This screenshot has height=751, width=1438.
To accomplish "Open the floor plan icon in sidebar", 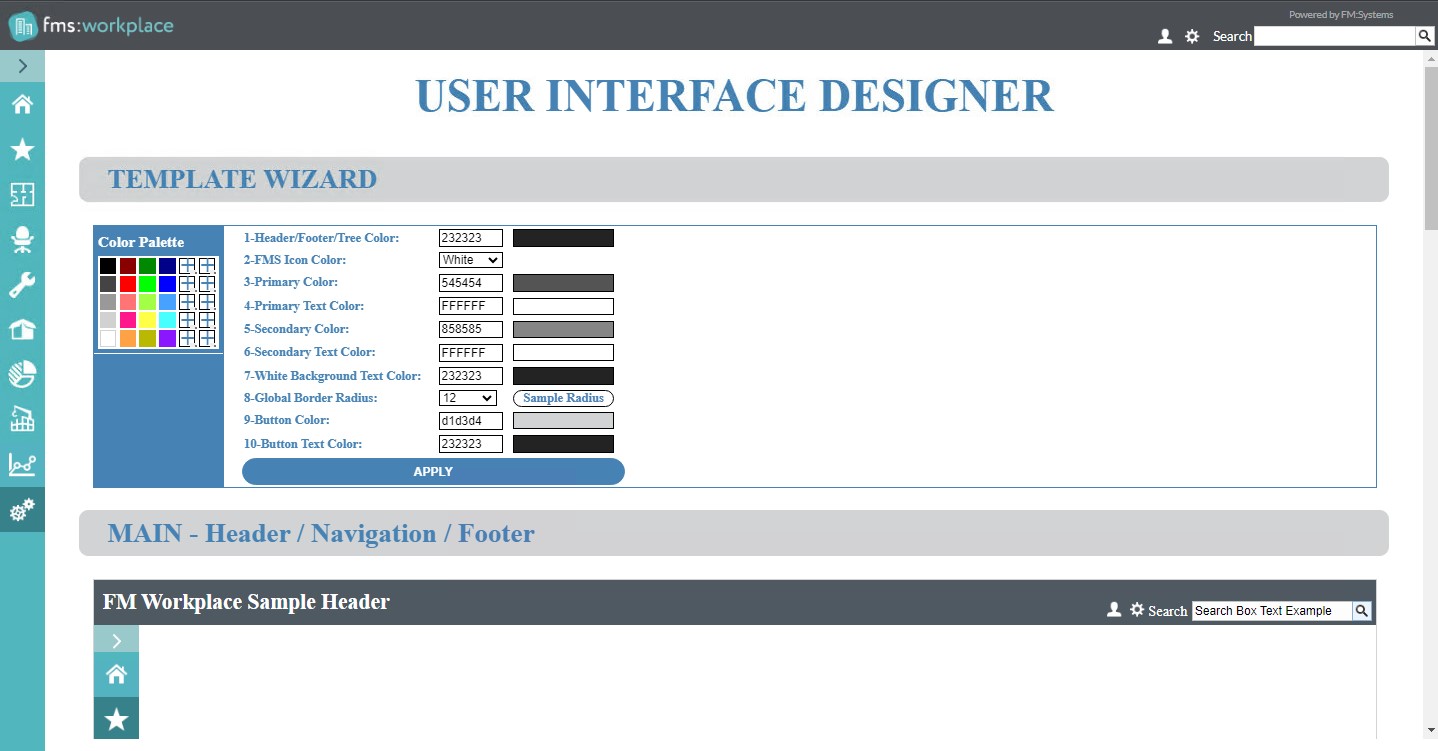I will (x=22, y=194).
